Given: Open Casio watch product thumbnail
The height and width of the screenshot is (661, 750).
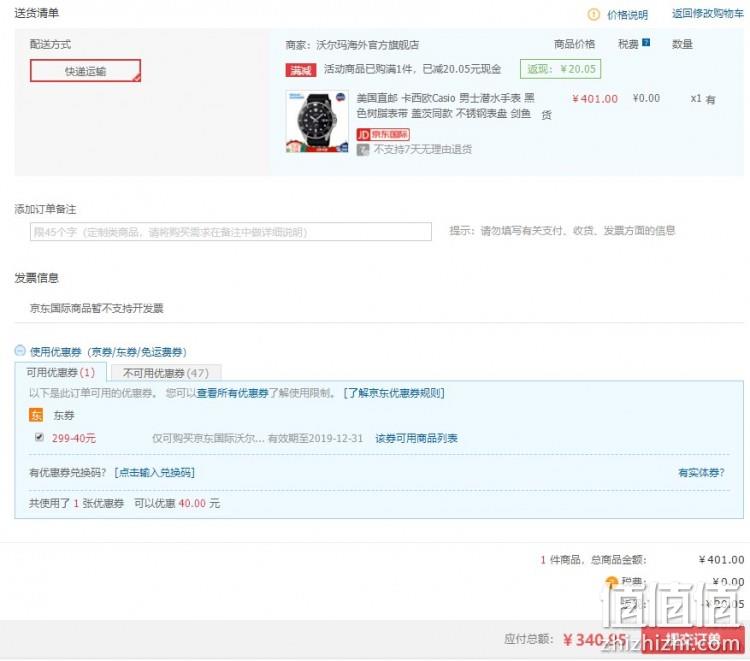Looking at the screenshot, I should (x=317, y=121).
